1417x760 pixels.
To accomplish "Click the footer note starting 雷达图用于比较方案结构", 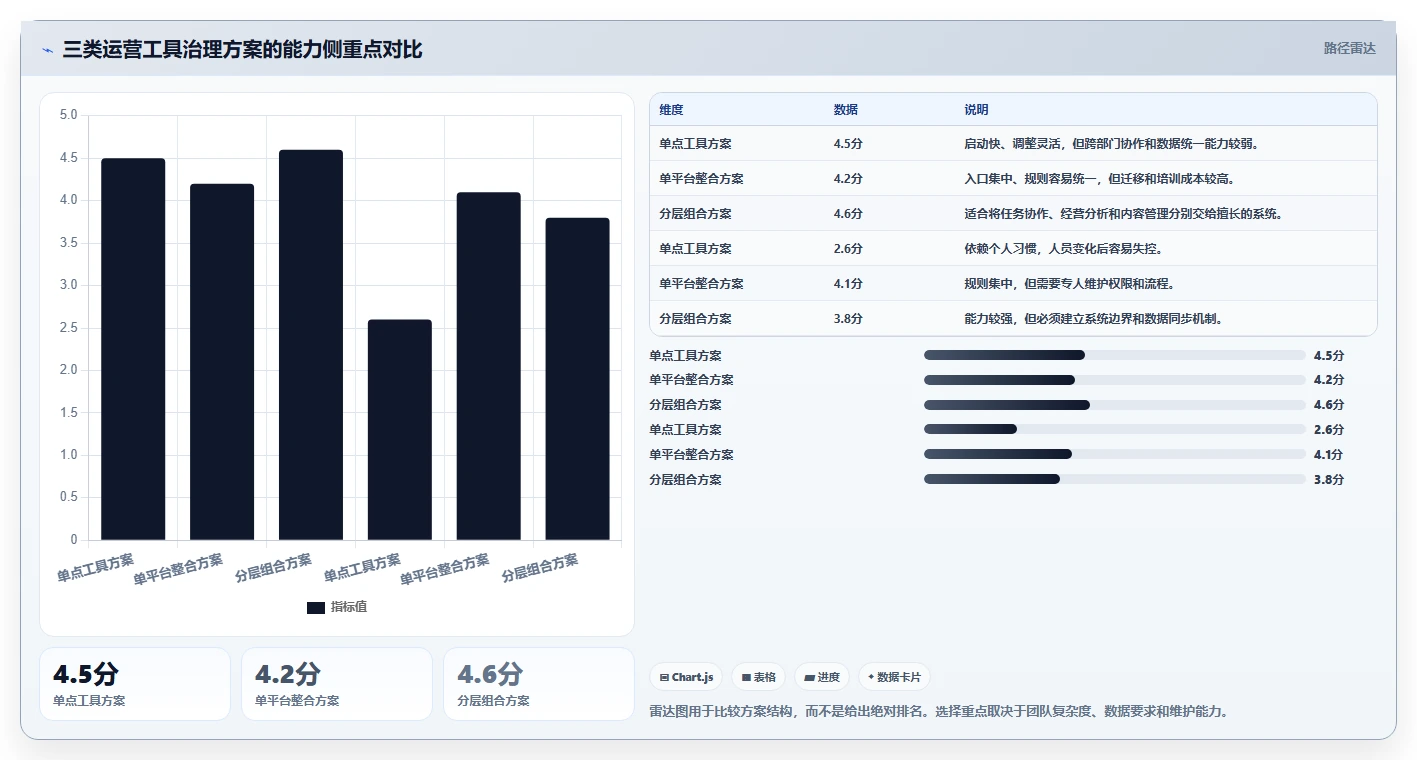I will [939, 712].
